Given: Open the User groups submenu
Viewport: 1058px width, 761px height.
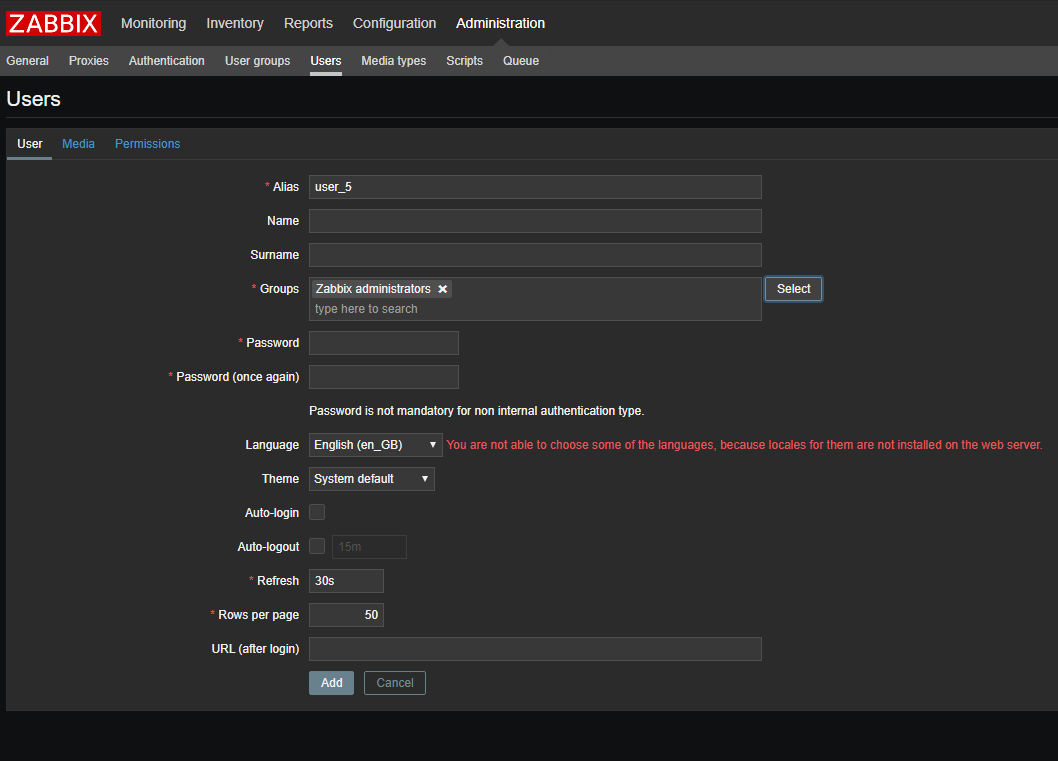Looking at the screenshot, I should pos(257,61).
